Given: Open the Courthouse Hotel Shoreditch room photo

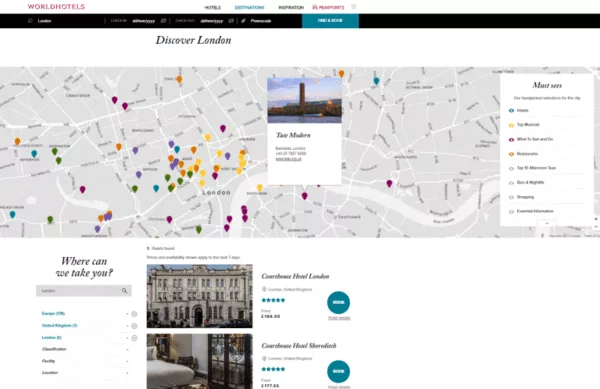Looking at the screenshot, I should (x=199, y=361).
